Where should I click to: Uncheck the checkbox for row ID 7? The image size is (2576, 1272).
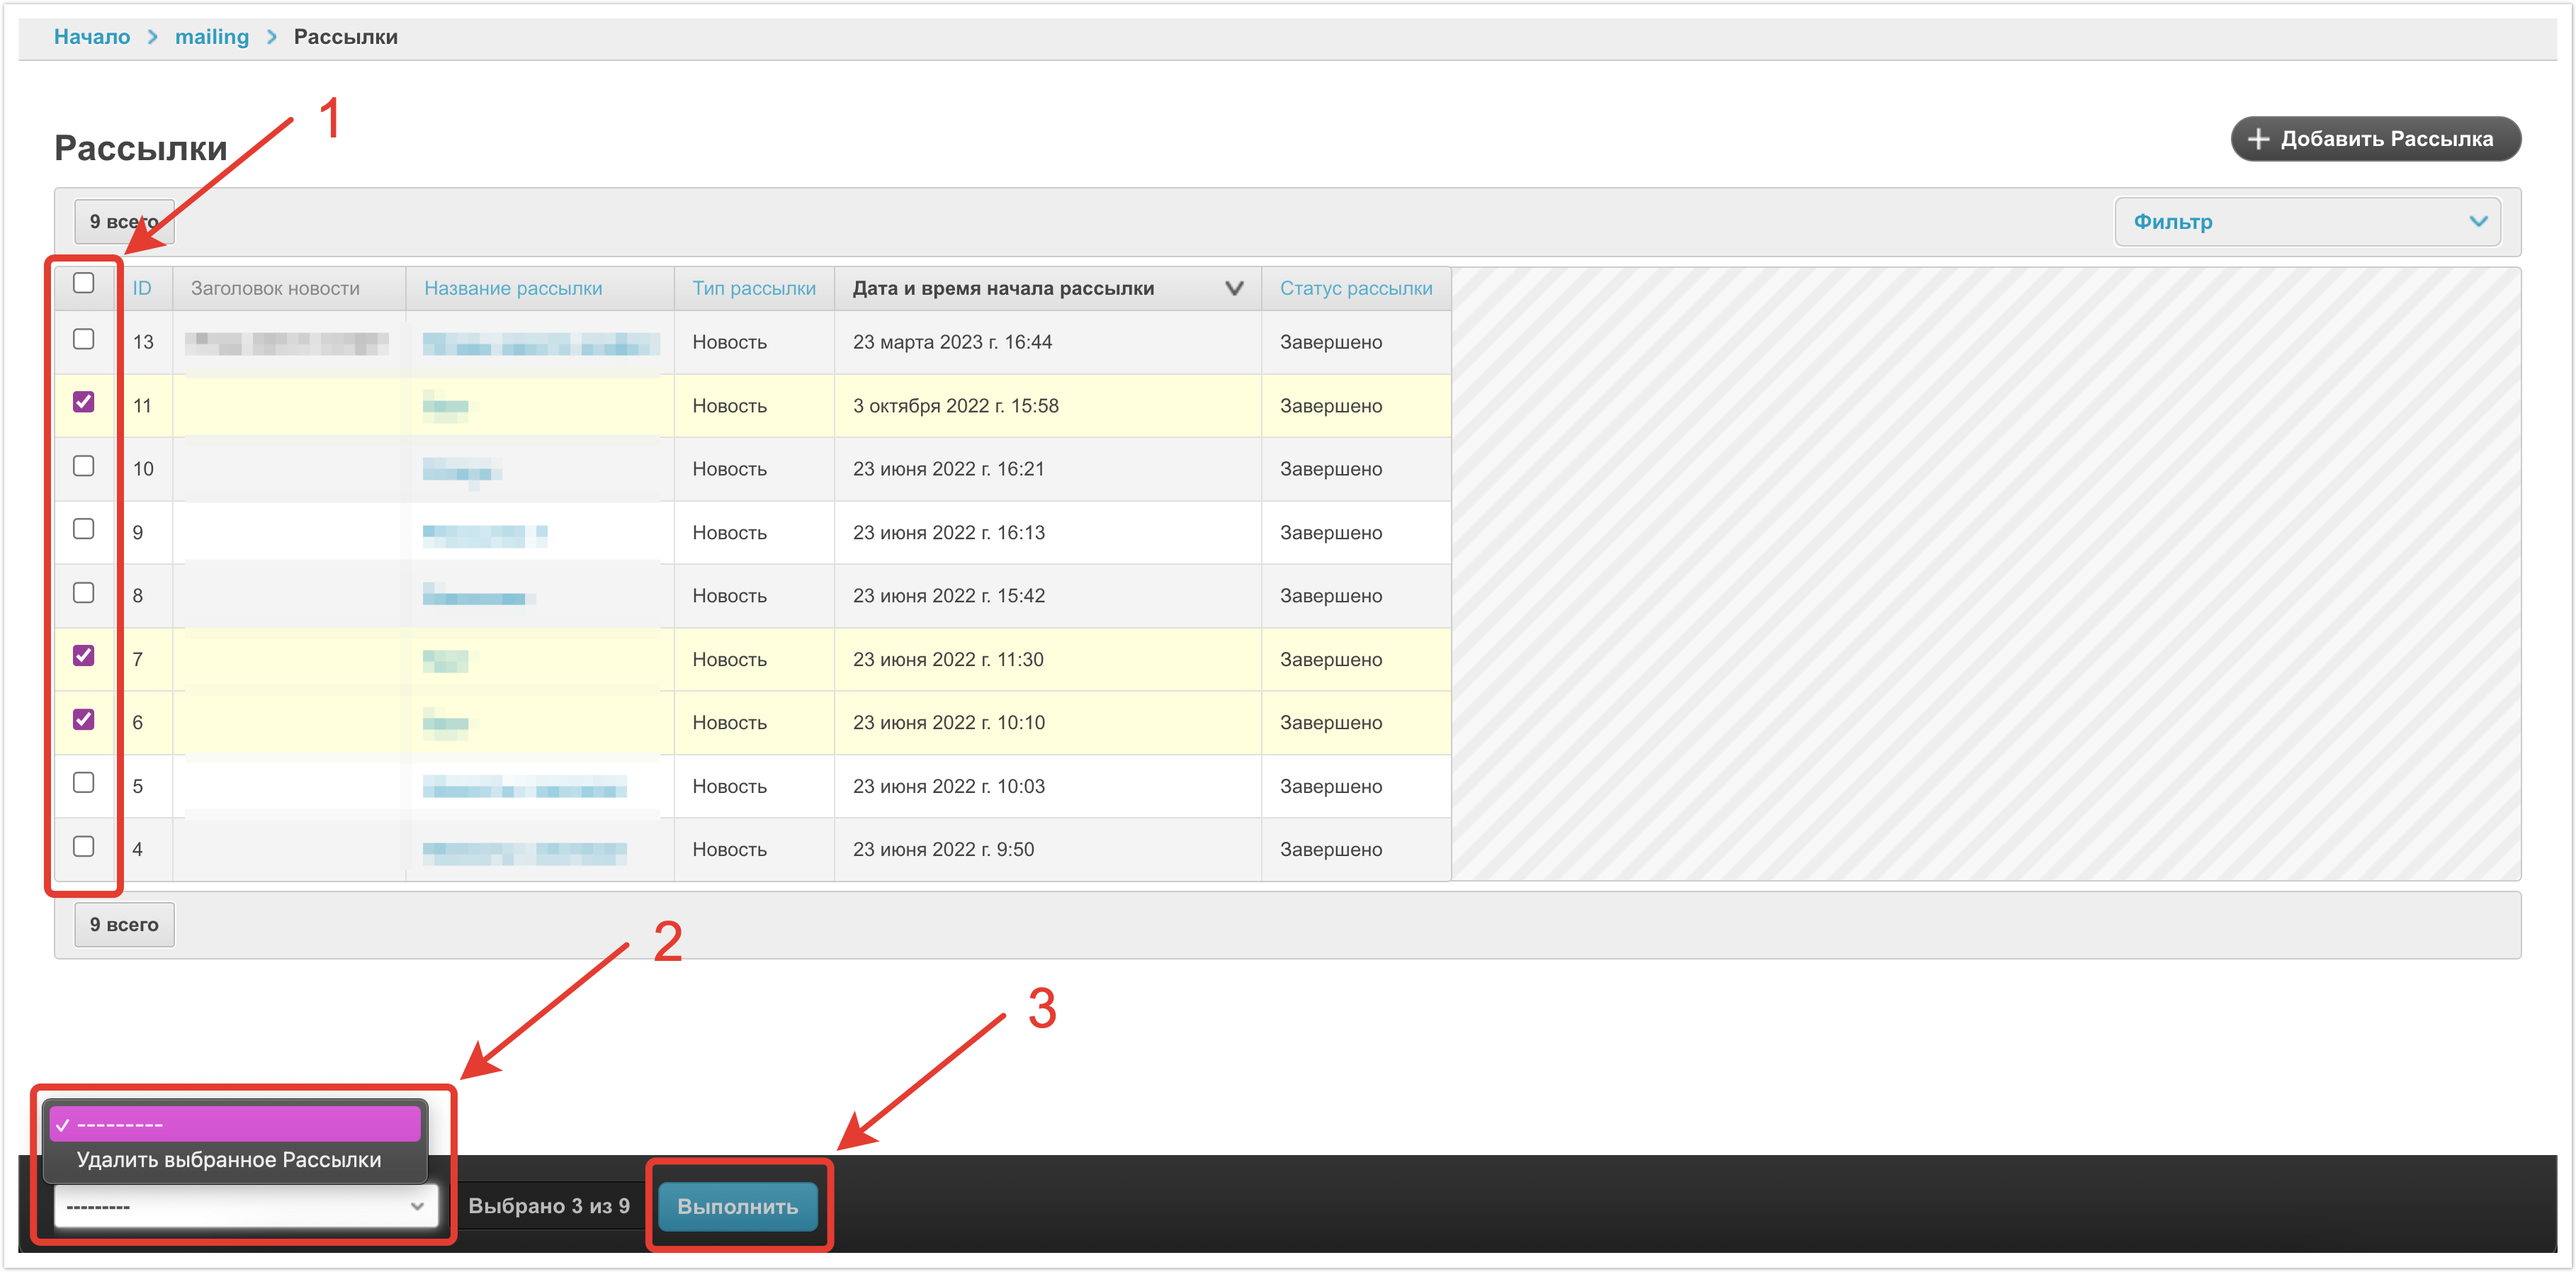click(x=84, y=656)
